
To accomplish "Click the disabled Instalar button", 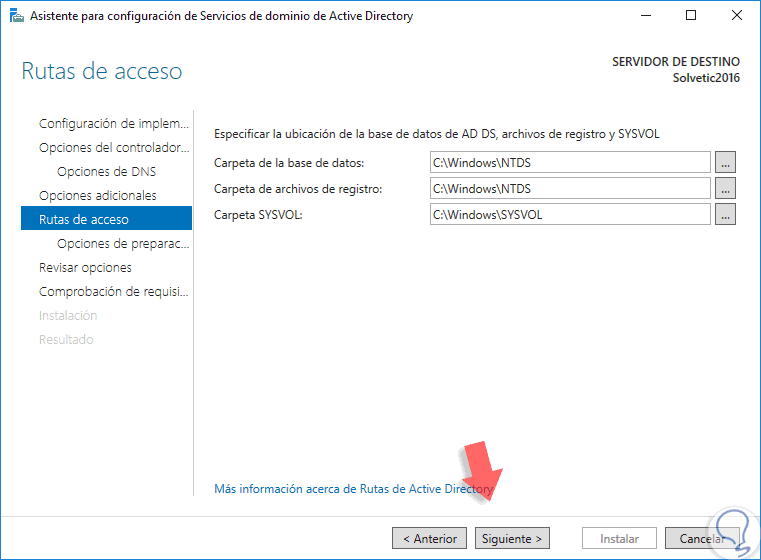I will click(619, 538).
